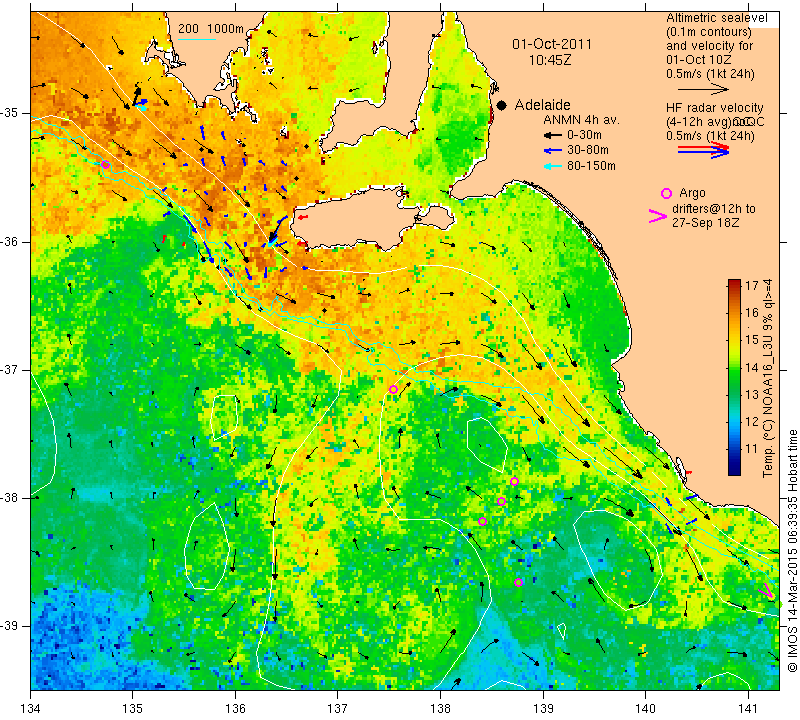This screenshot has height=720, width=800.
Task: Click the red and blue HF radar legend arrows
Action: click(704, 150)
